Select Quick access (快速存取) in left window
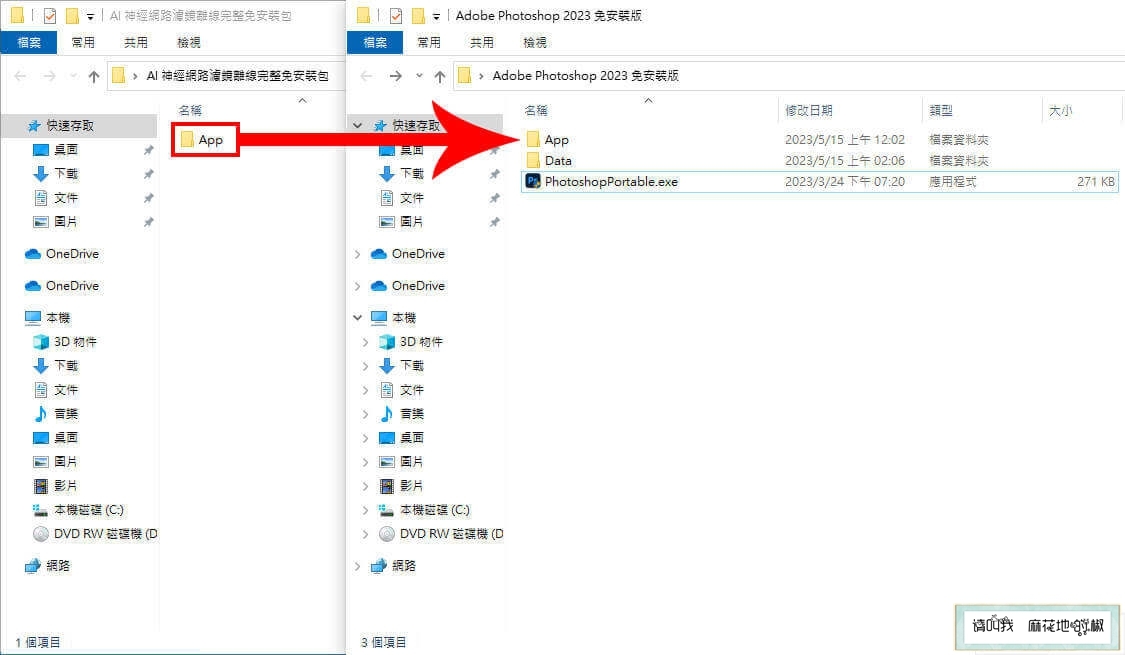1125x655 pixels. point(61,126)
